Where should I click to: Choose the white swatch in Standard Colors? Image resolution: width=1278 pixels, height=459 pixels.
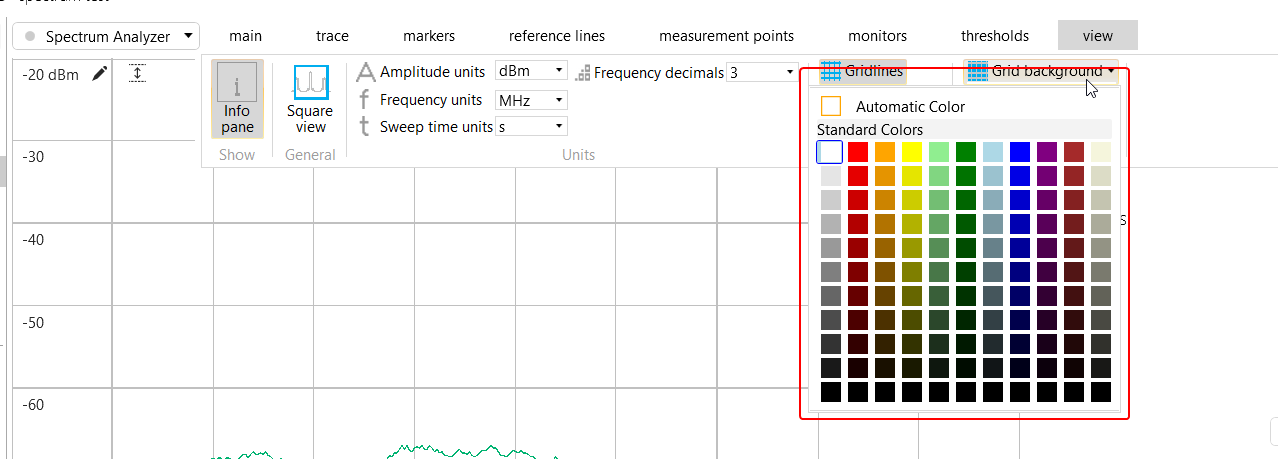(x=830, y=152)
